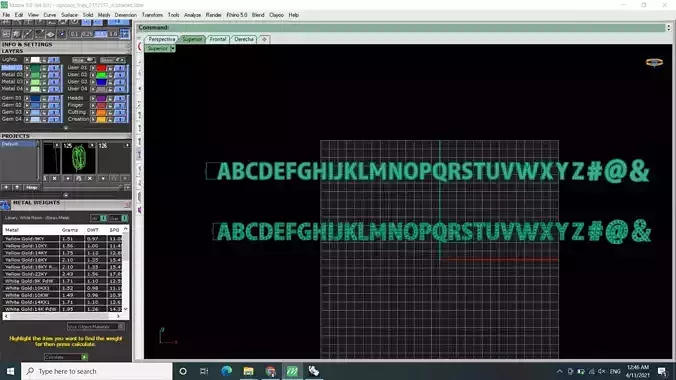The width and height of the screenshot is (676, 380).
Task: Click the plus icon under thumbnail 126
Action: pos(103,178)
